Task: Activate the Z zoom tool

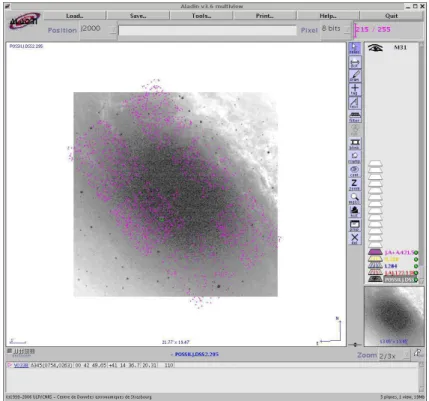Action: tap(354, 184)
